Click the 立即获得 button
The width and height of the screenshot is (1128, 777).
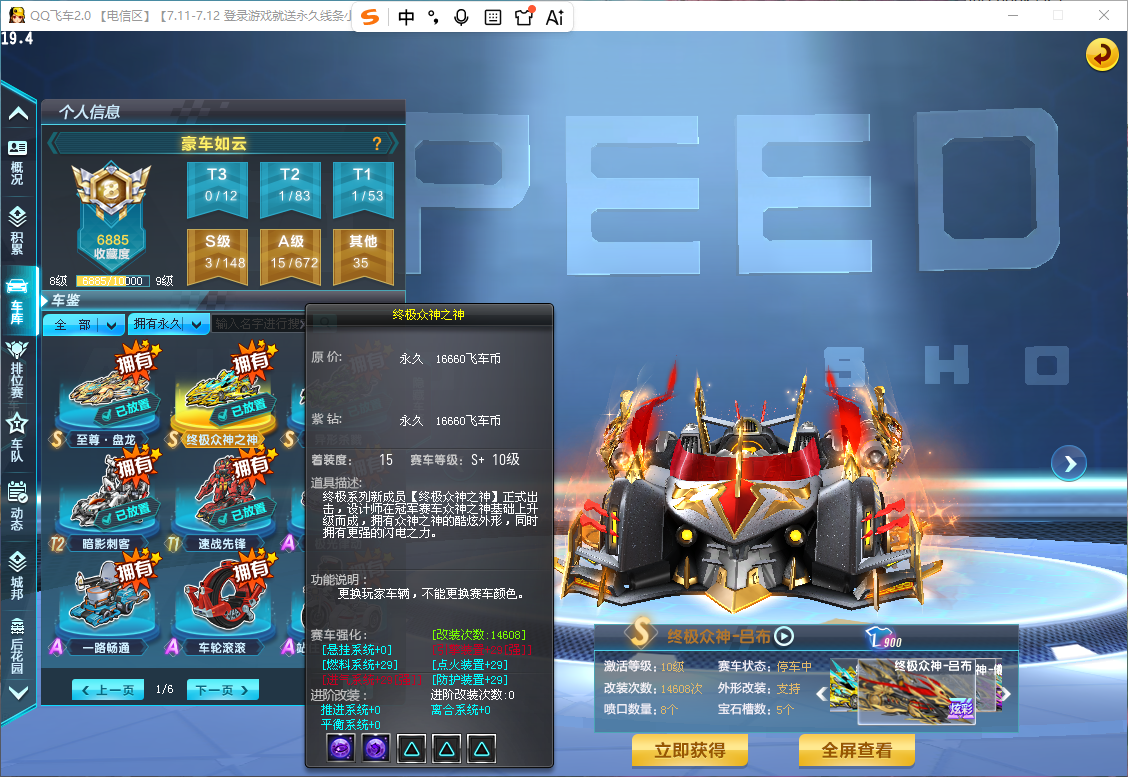tap(690, 750)
